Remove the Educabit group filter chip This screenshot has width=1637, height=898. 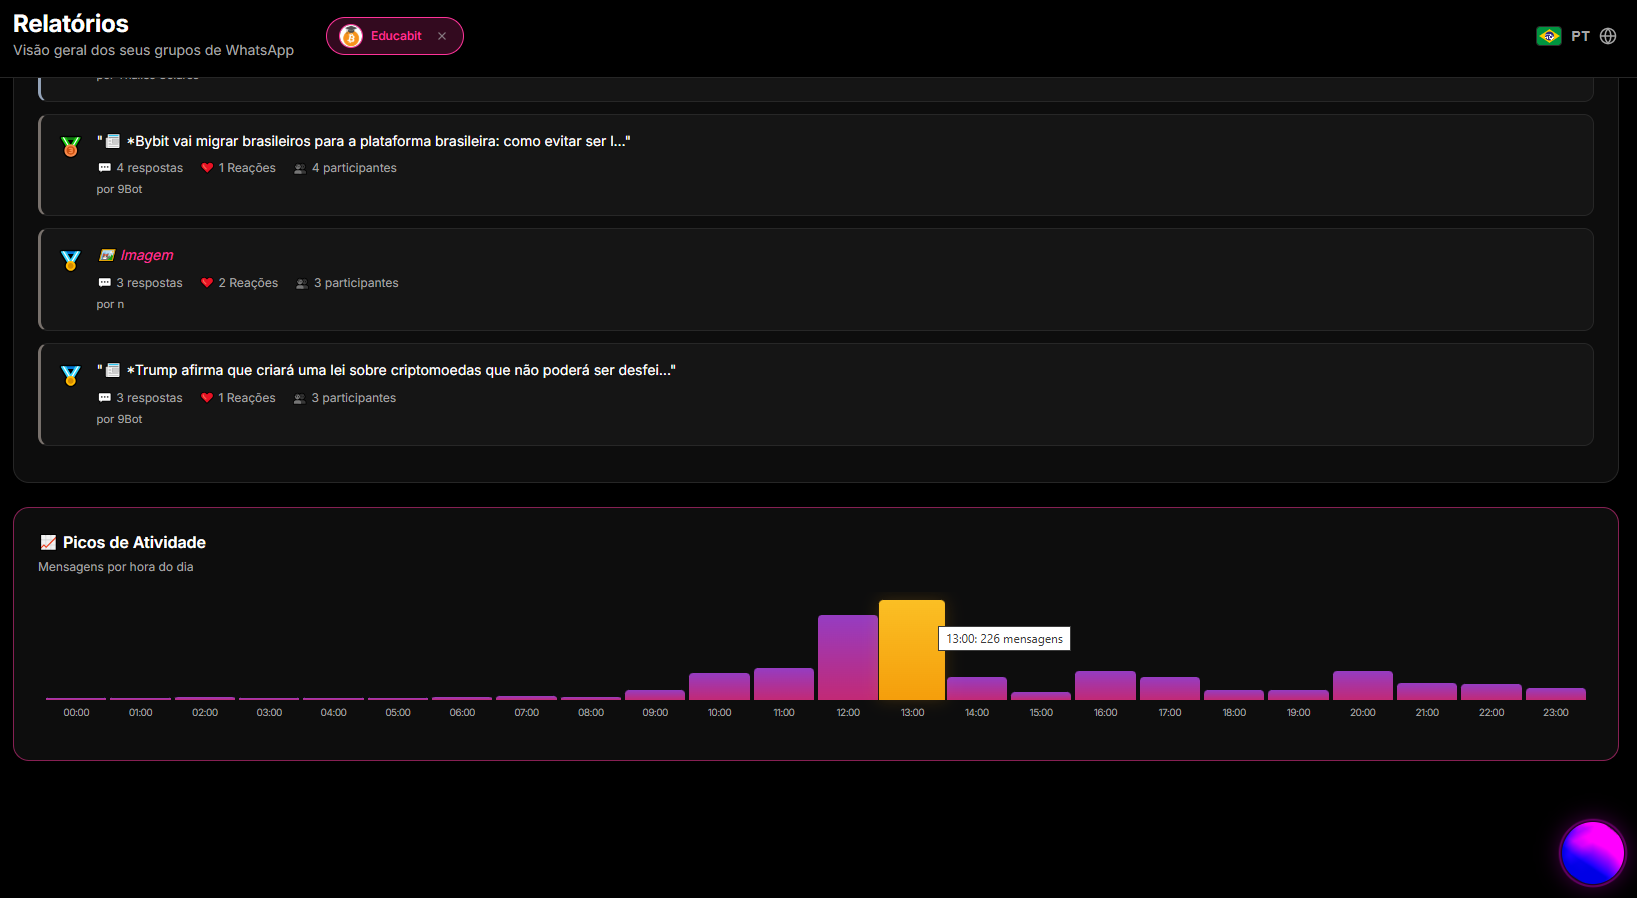(442, 36)
